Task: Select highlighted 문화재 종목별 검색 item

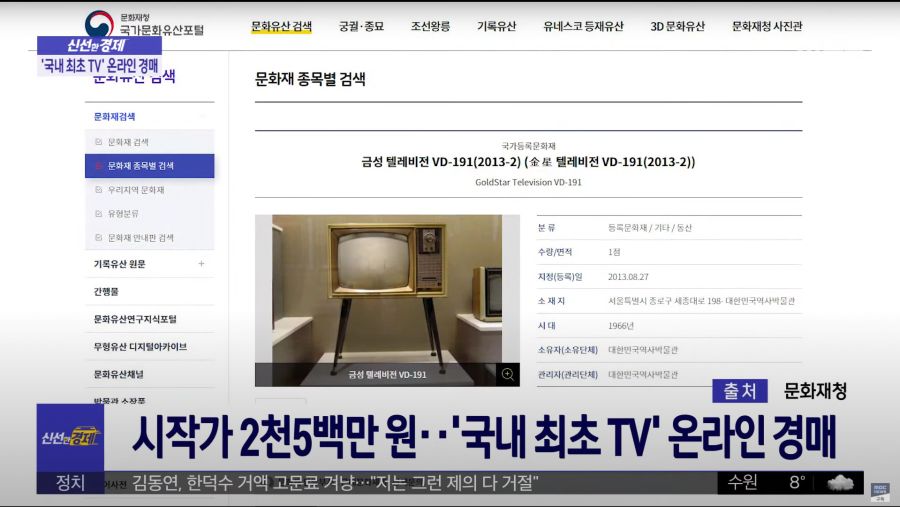Action: (149, 166)
